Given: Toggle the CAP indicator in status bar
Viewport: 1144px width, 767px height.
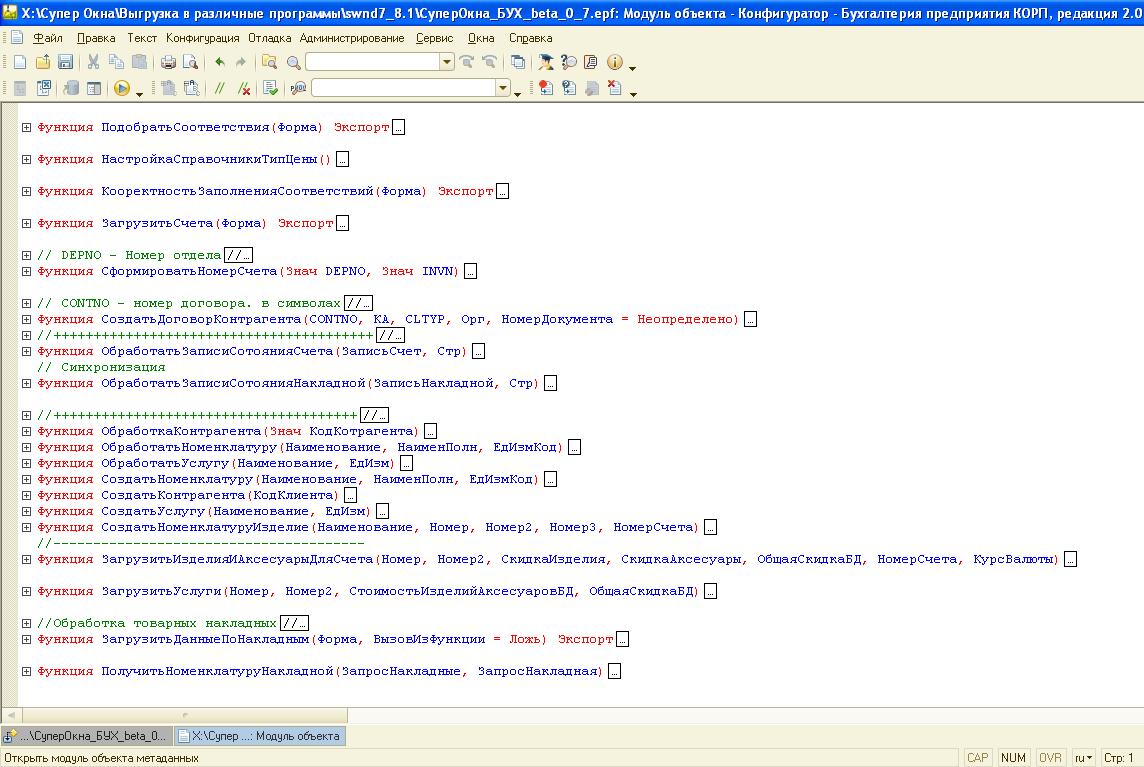Looking at the screenshot, I should click(978, 758).
